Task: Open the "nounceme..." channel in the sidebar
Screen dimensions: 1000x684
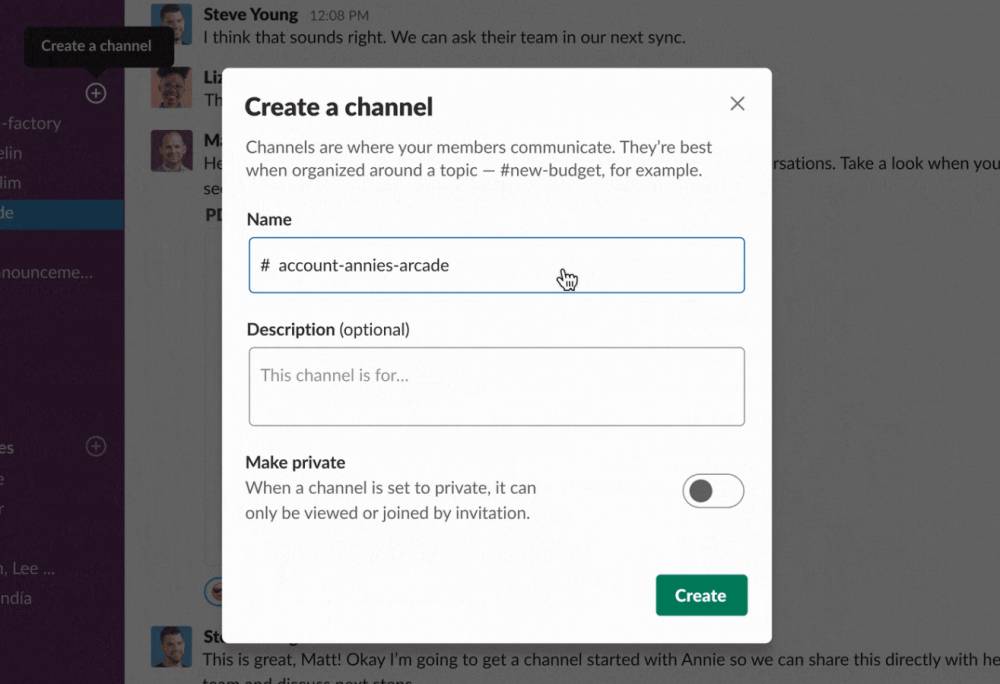Action: 47,272
